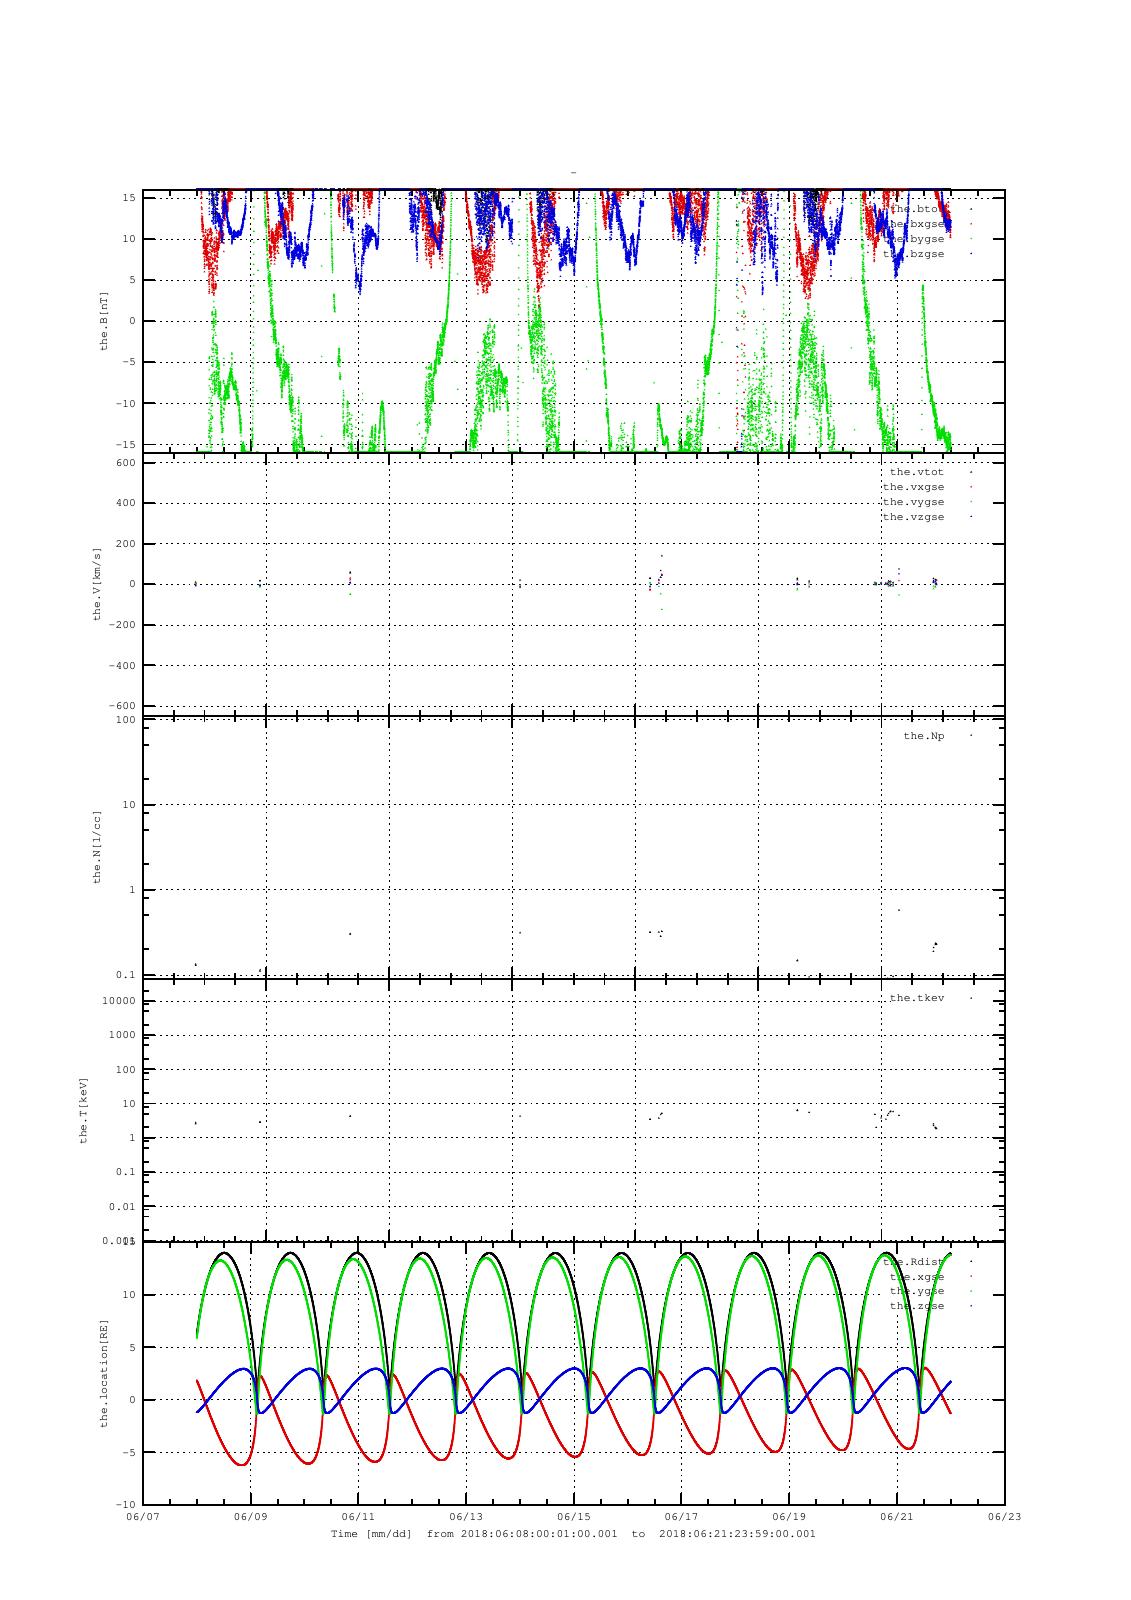
Task: Click the the.vygse legend entry
Action: click(x=913, y=502)
